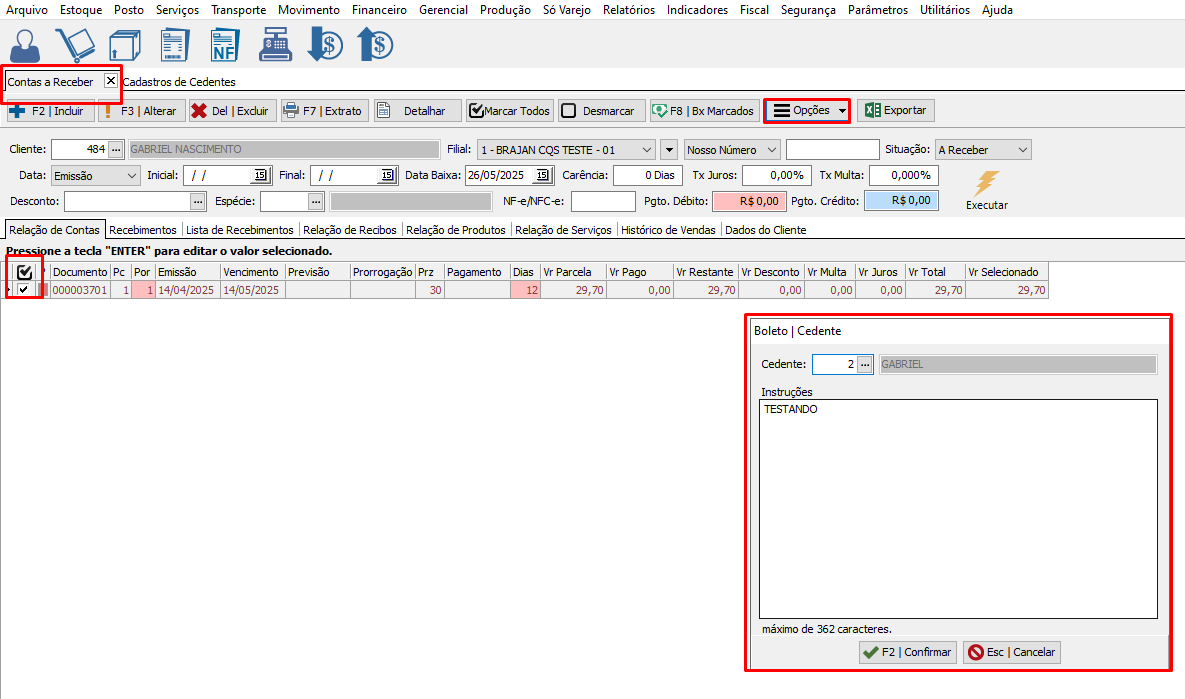This screenshot has height=699, width=1185.
Task: Toggle the select-all checkbox in grid header
Action: 25,272
